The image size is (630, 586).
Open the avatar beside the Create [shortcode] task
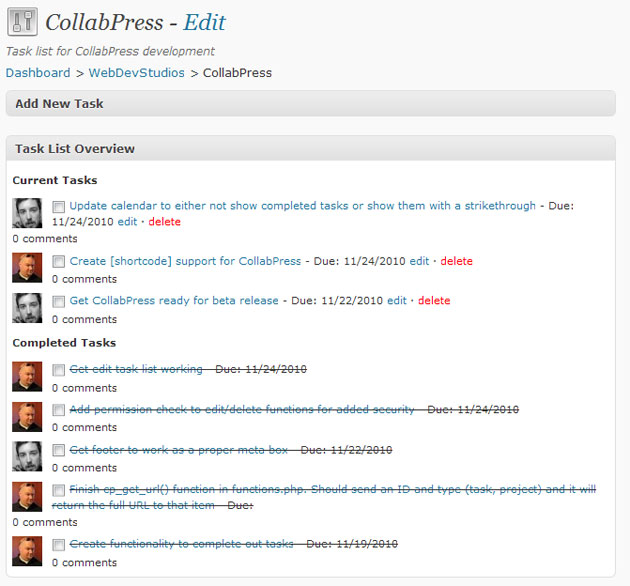pyautogui.click(x=27, y=268)
